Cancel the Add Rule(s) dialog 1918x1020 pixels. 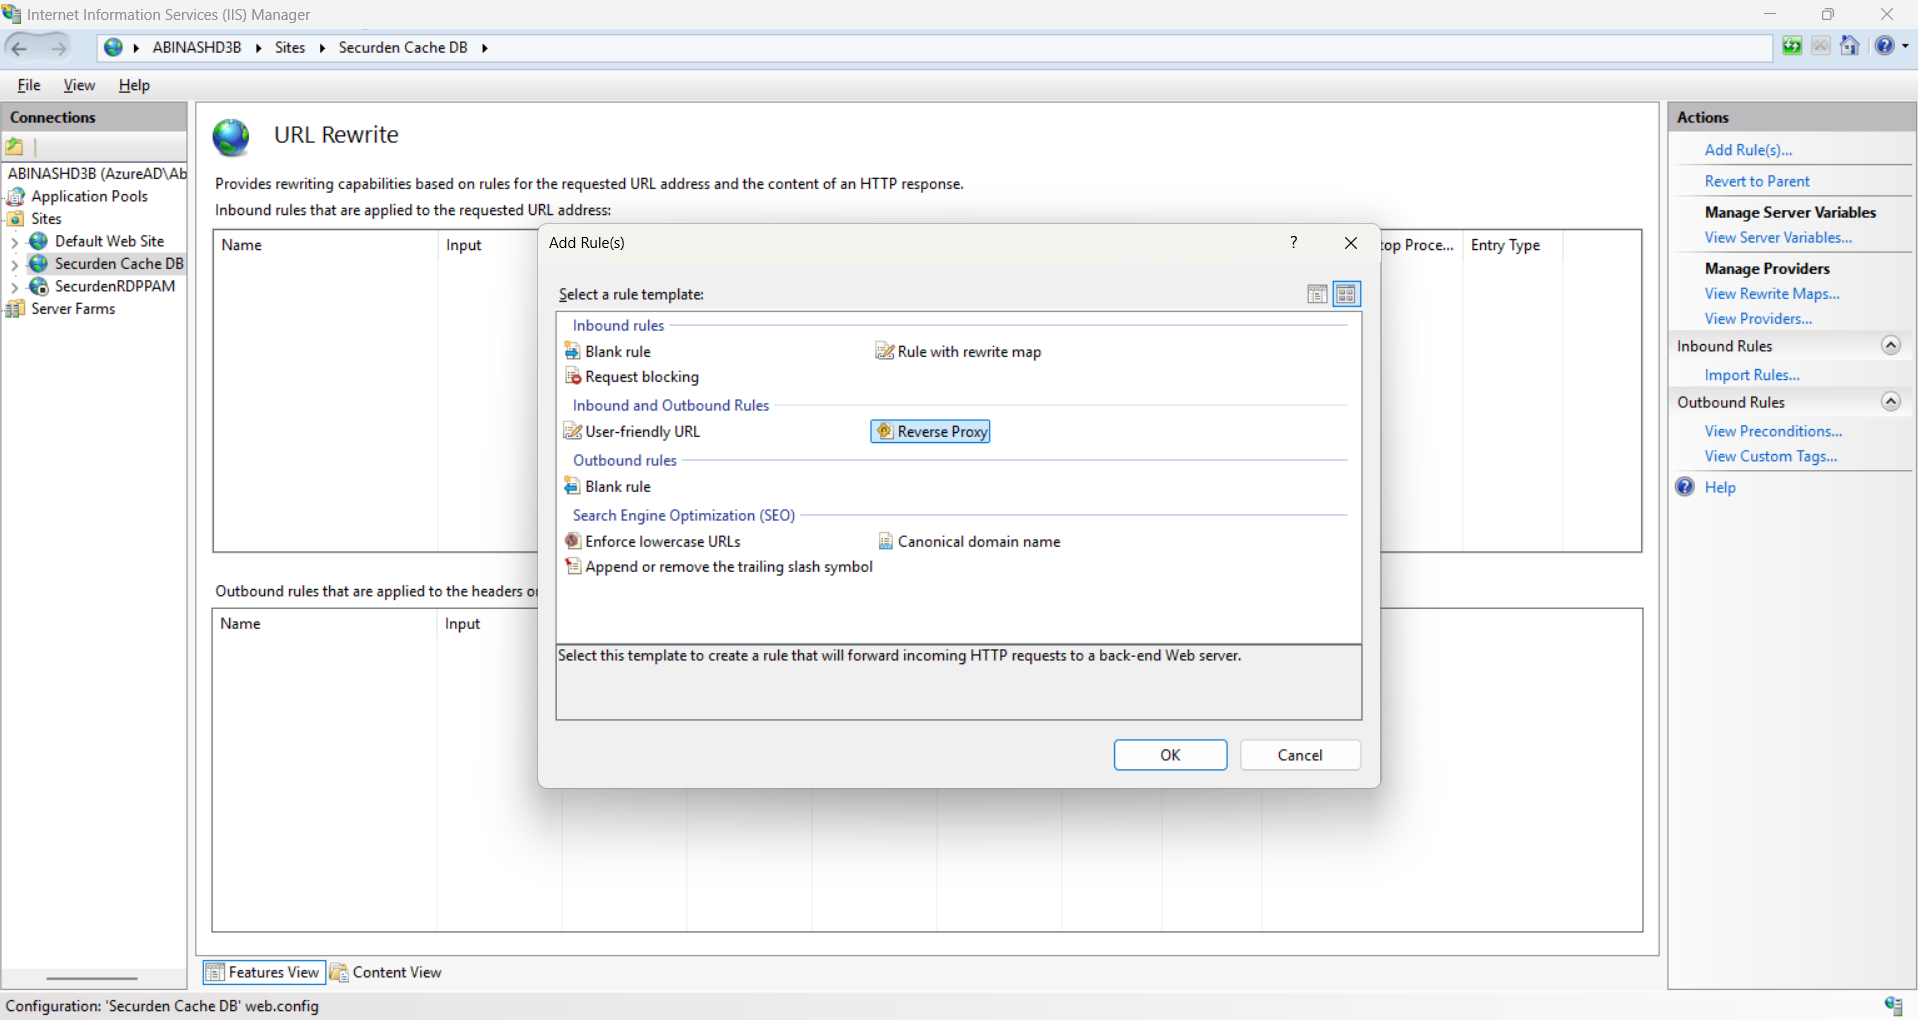click(1300, 755)
